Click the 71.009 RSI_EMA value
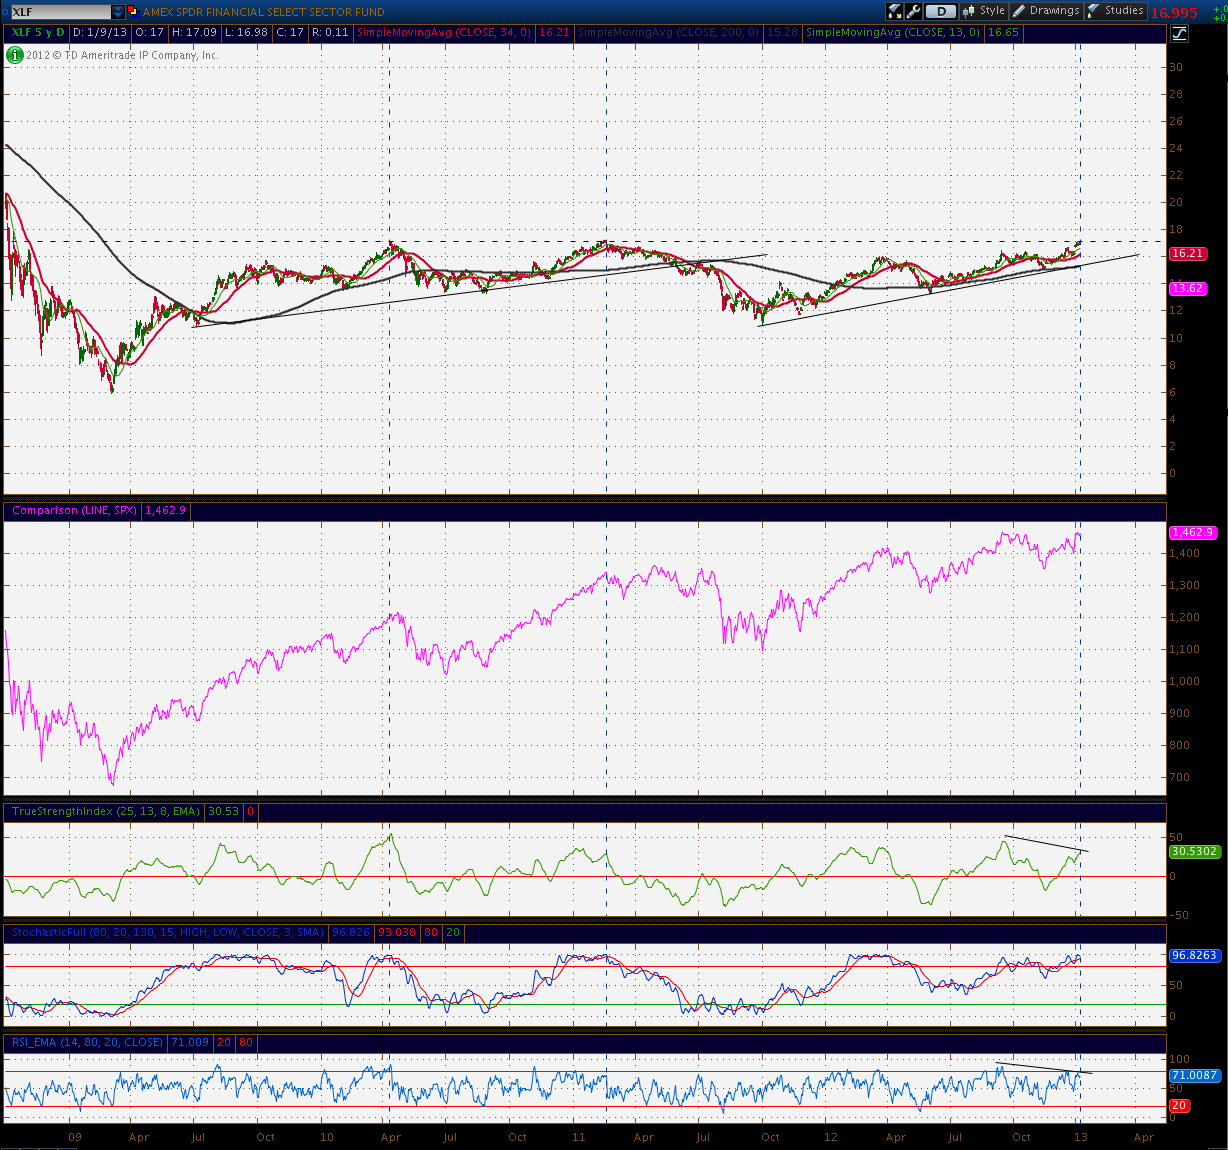 [x=189, y=1042]
